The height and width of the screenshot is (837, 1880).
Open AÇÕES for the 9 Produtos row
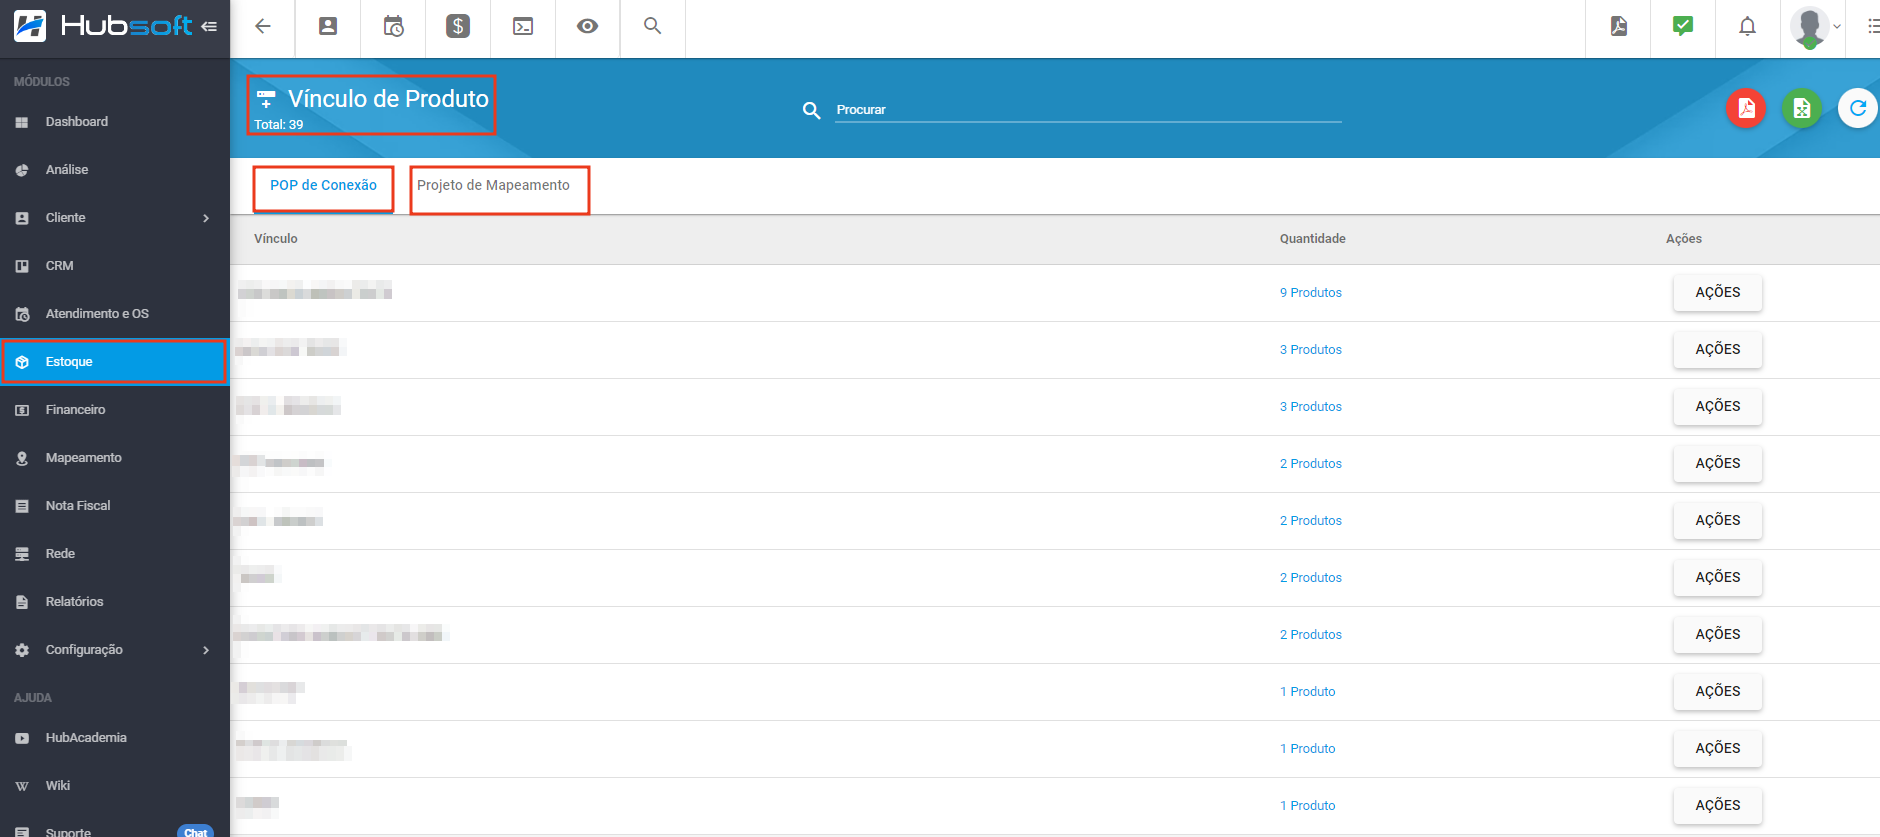(1718, 293)
